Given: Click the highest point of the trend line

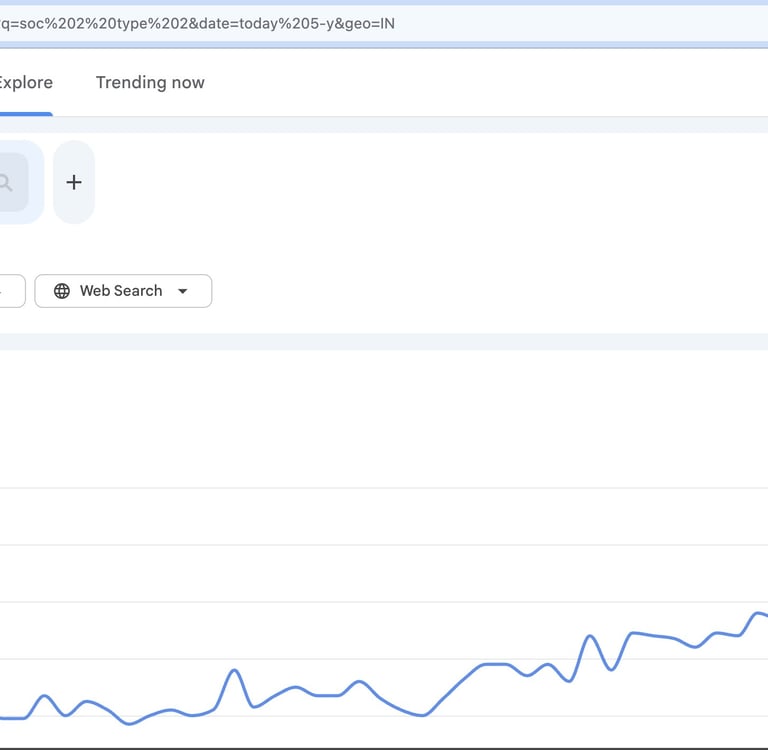Looking at the screenshot, I should pyautogui.click(x=758, y=613).
